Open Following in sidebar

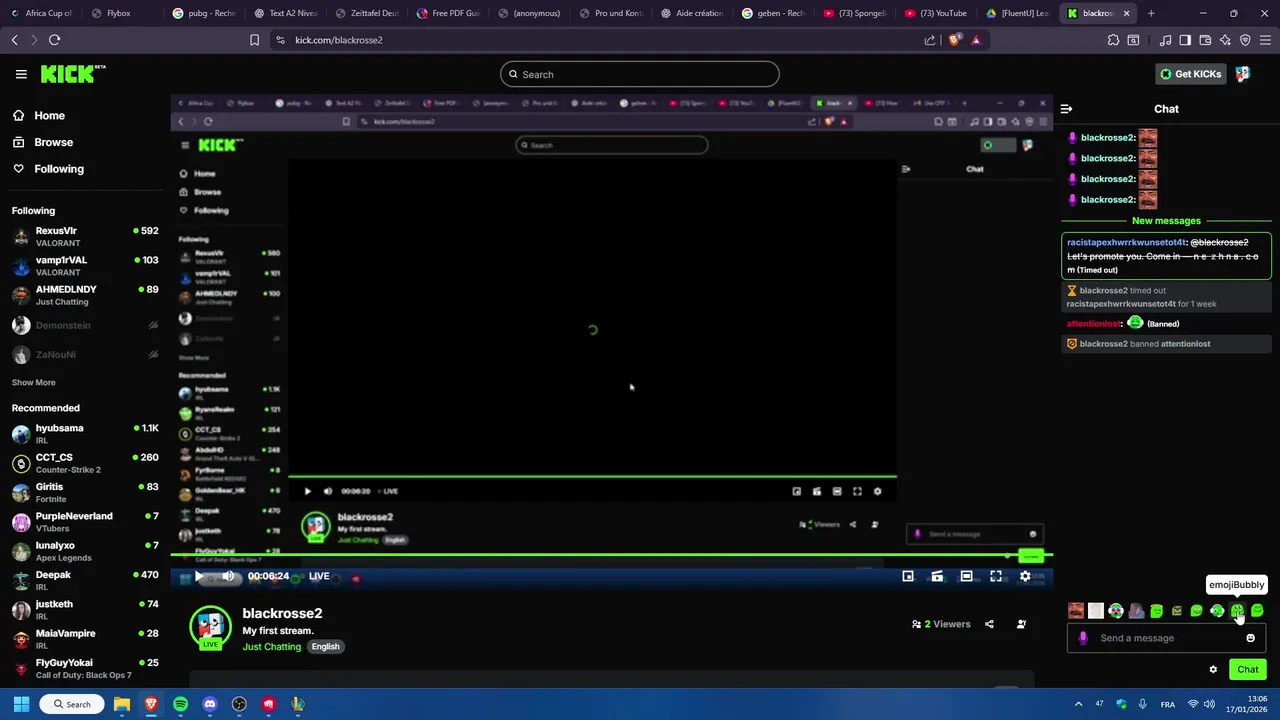[x=59, y=169]
